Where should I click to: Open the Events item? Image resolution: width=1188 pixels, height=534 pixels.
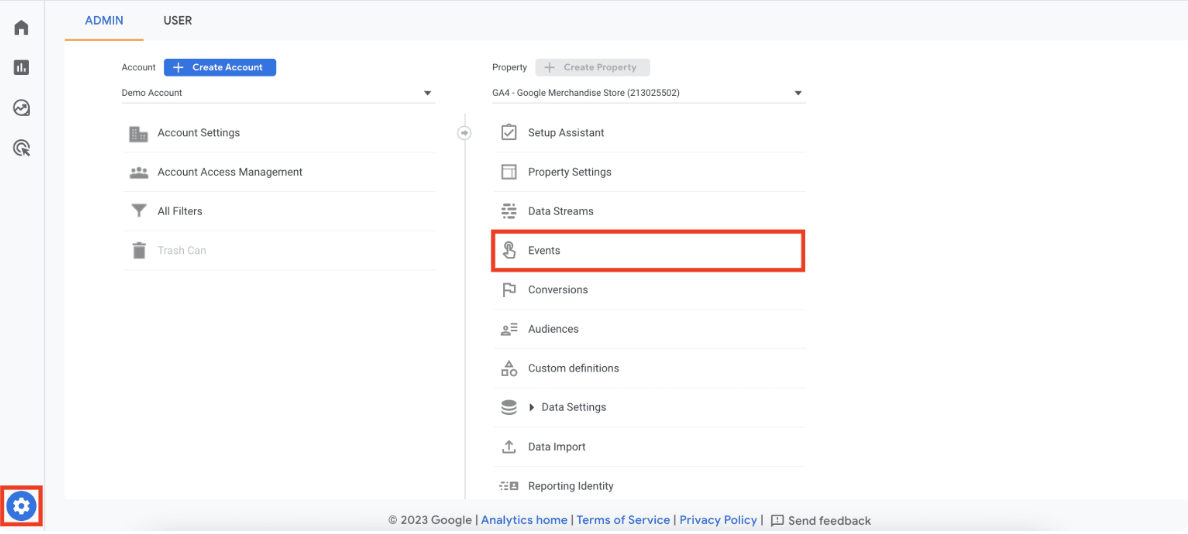pyautogui.click(x=648, y=251)
